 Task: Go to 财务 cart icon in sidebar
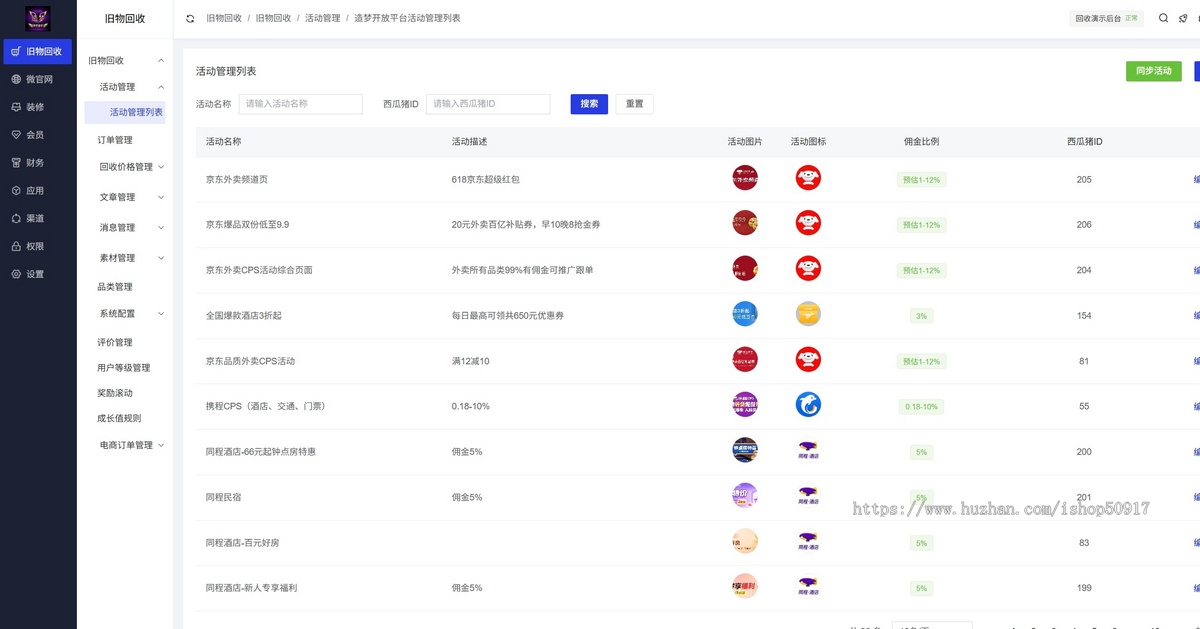coord(16,162)
